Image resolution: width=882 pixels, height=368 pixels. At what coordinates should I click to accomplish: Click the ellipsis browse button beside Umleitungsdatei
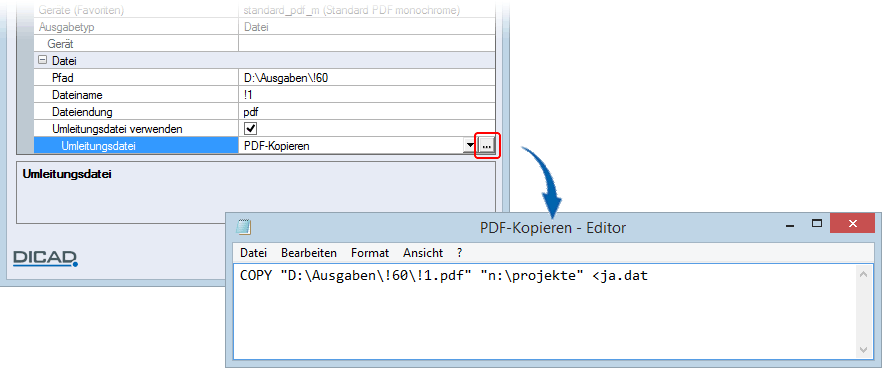click(x=487, y=146)
